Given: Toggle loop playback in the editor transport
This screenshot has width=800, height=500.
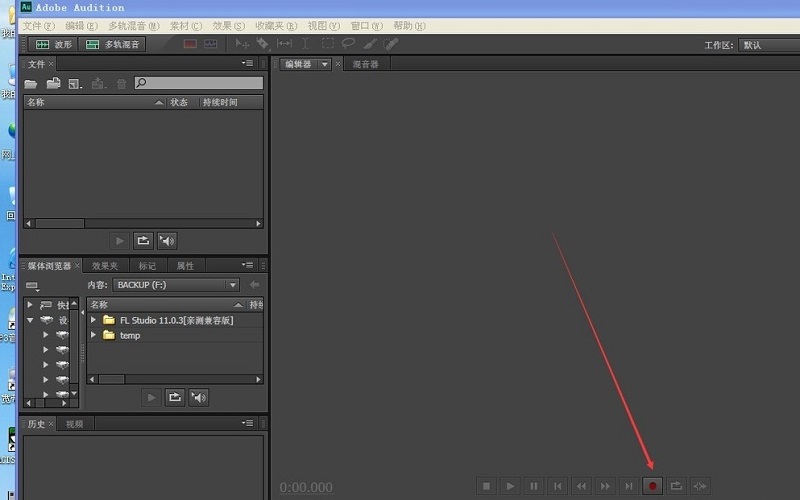Looking at the screenshot, I should [x=676, y=486].
